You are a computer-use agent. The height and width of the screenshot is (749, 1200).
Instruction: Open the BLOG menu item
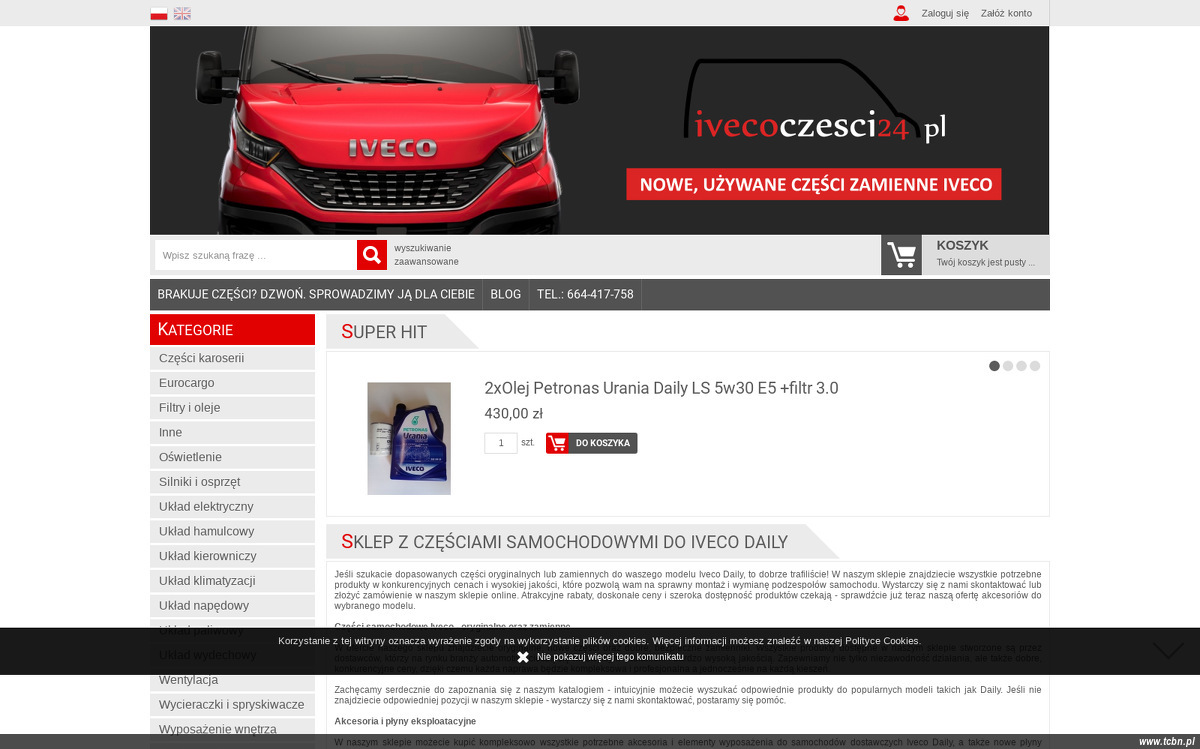point(506,294)
